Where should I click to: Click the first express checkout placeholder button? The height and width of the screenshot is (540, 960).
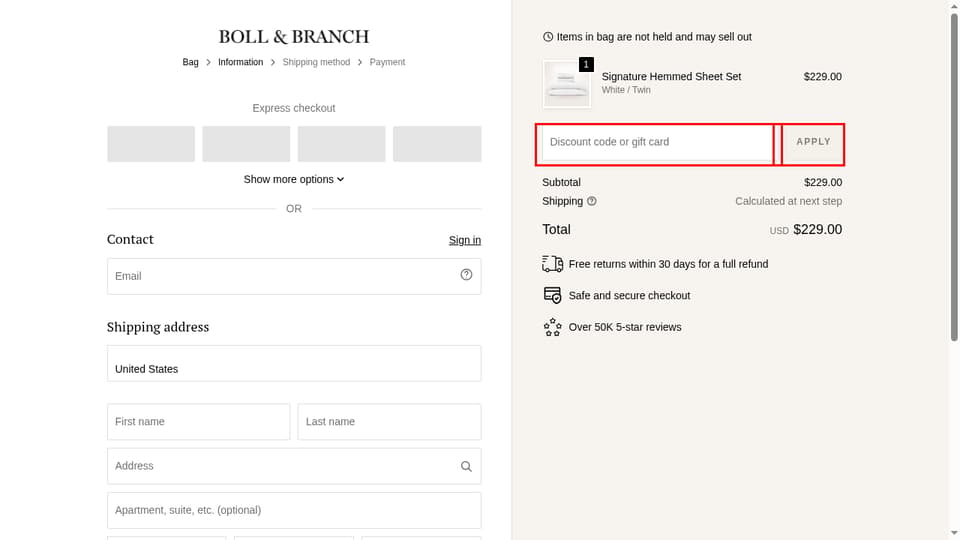click(151, 144)
